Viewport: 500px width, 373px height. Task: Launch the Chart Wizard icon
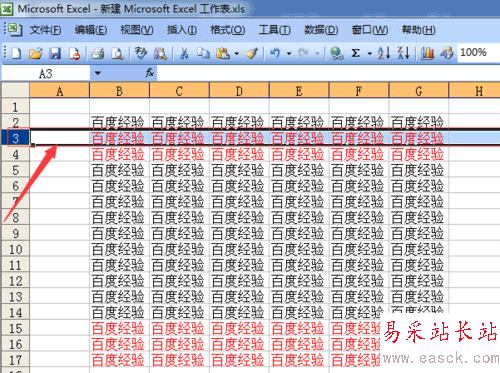tap(427, 53)
